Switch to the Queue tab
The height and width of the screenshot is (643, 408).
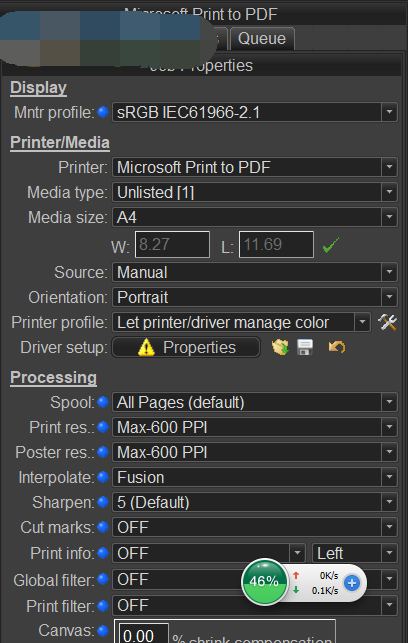pyautogui.click(x=262, y=39)
